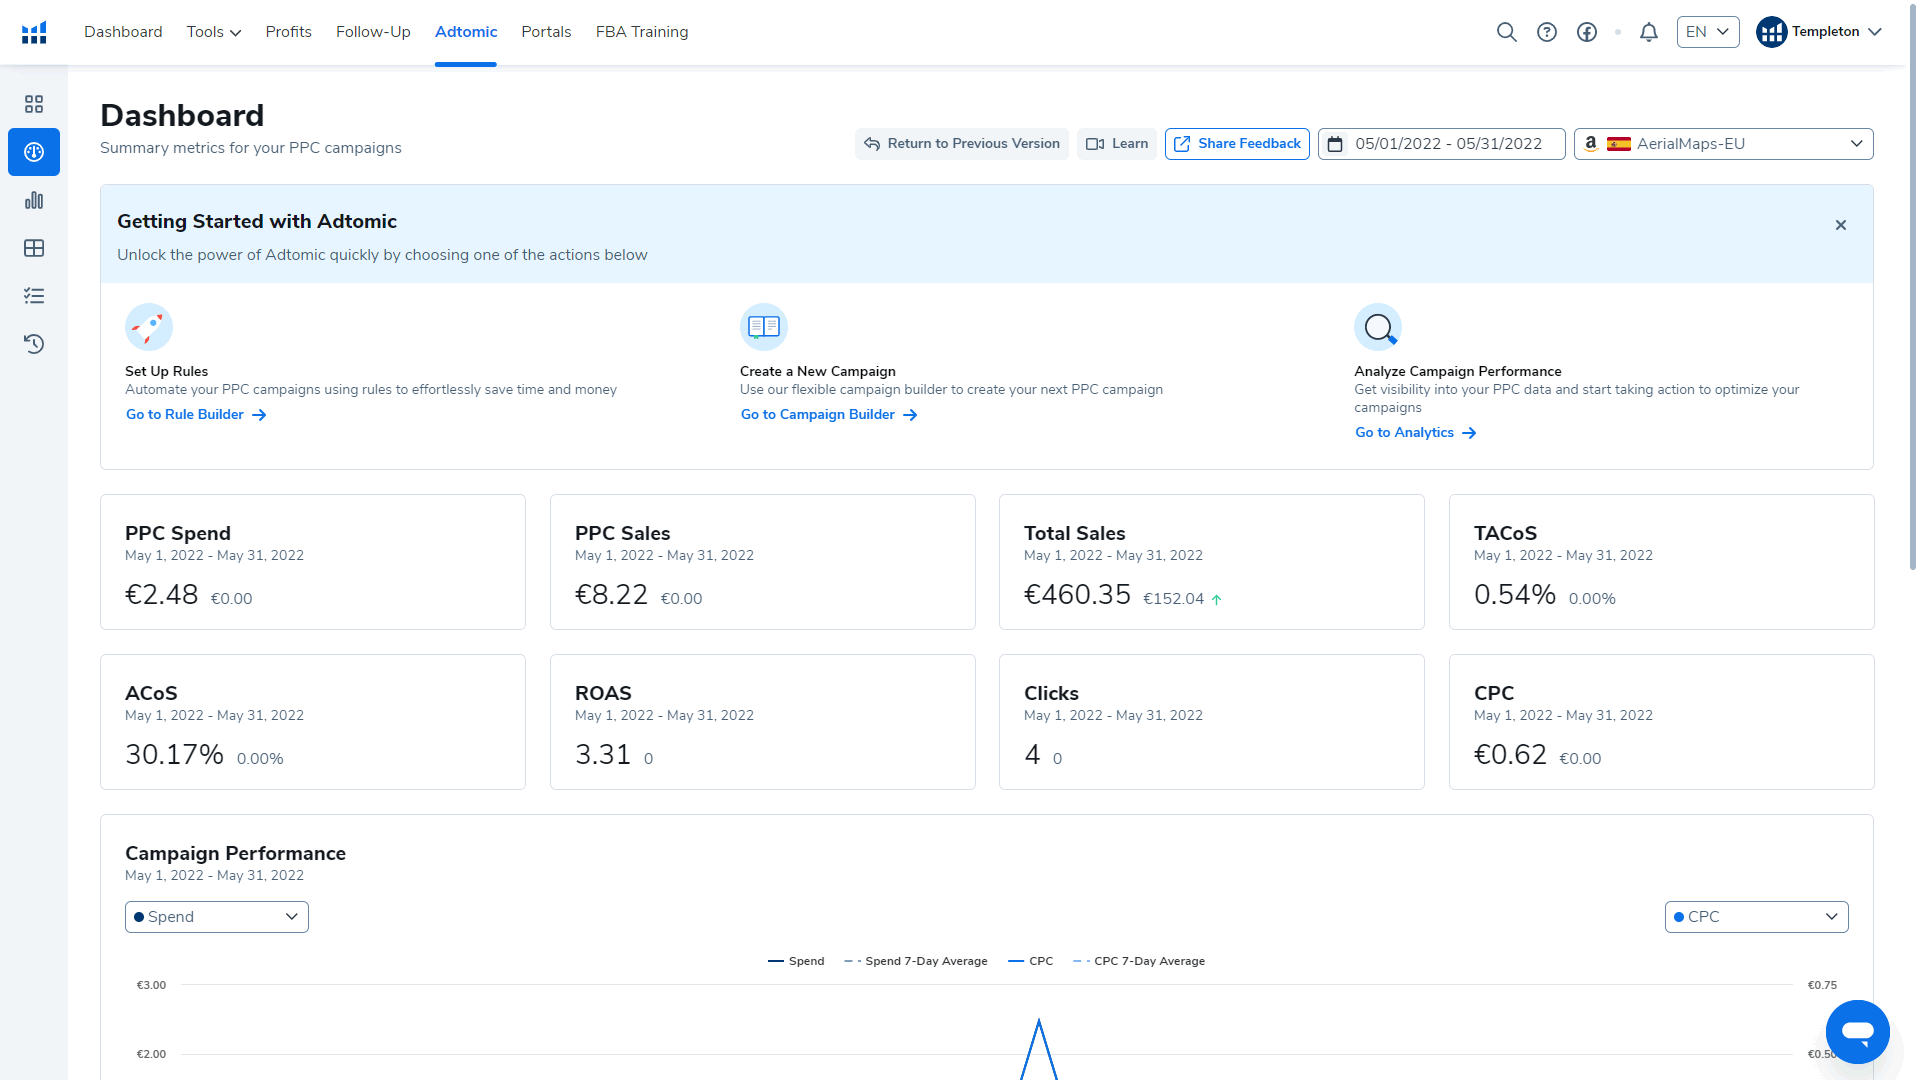The width and height of the screenshot is (1920, 1080).
Task: Open the EN language dropdown
Action: [x=1708, y=32]
